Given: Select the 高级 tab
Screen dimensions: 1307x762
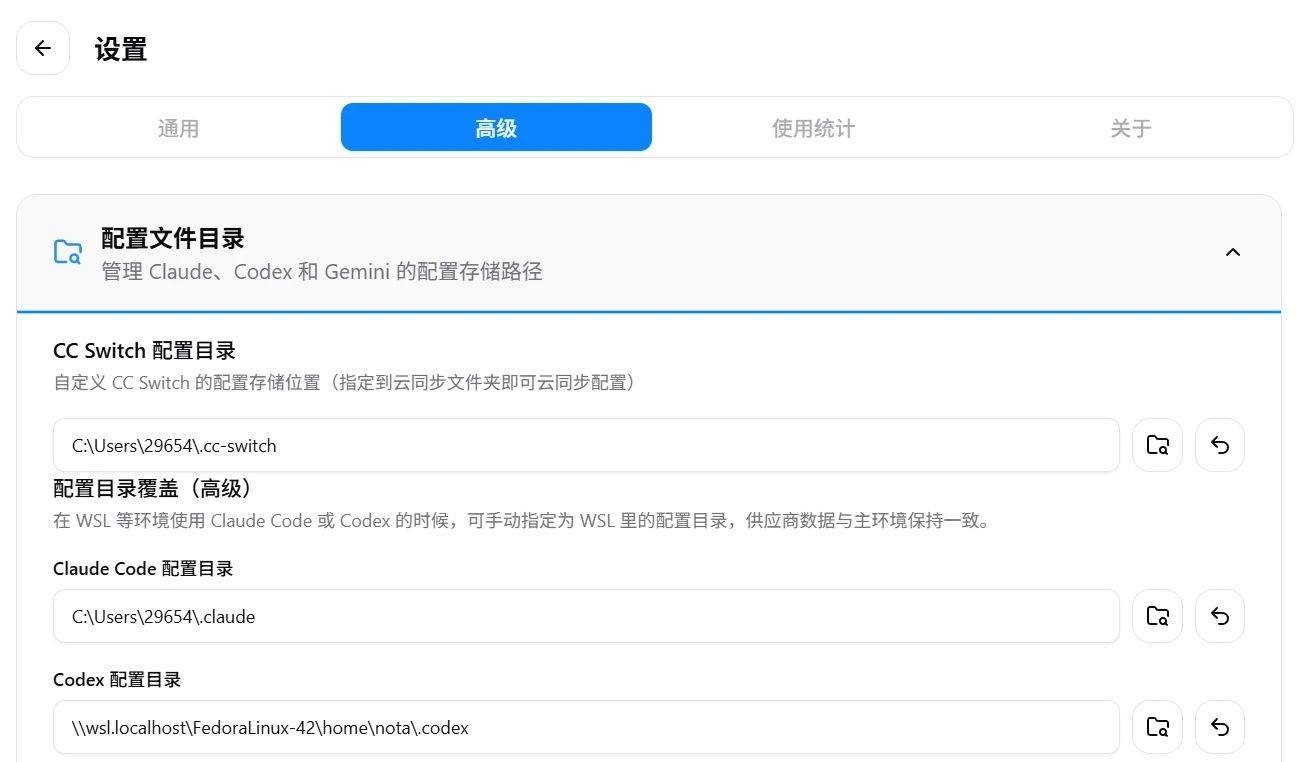Looking at the screenshot, I should pyautogui.click(x=496, y=128).
